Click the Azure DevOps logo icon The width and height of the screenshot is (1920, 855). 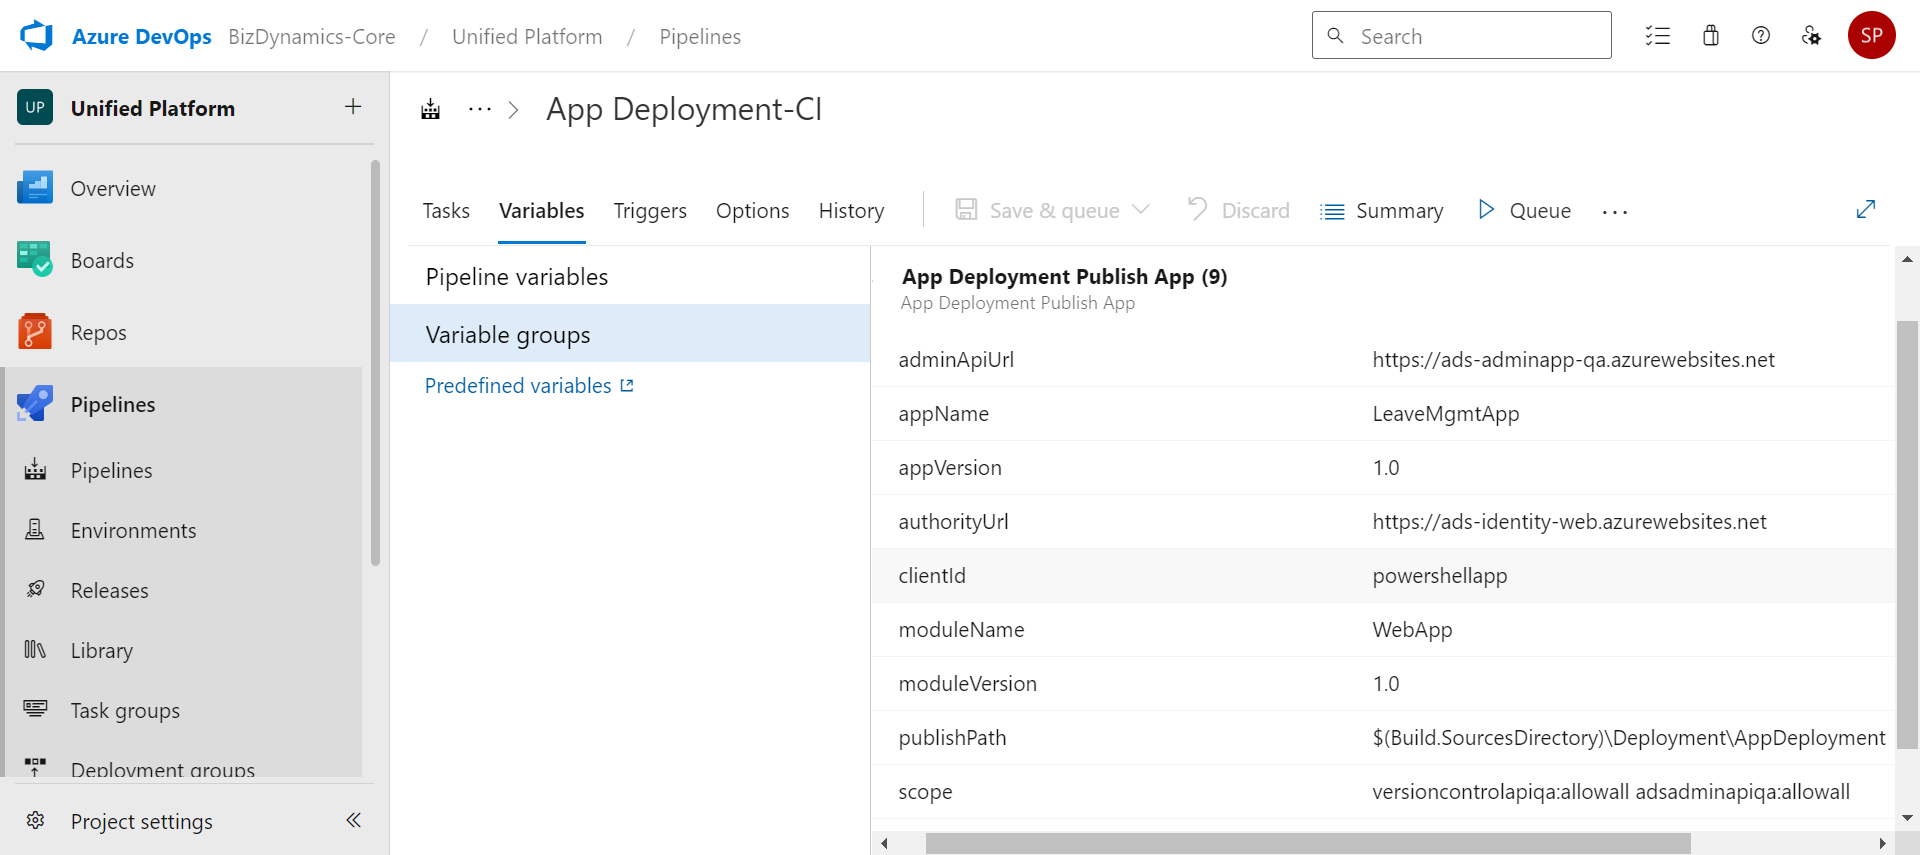pyautogui.click(x=37, y=36)
